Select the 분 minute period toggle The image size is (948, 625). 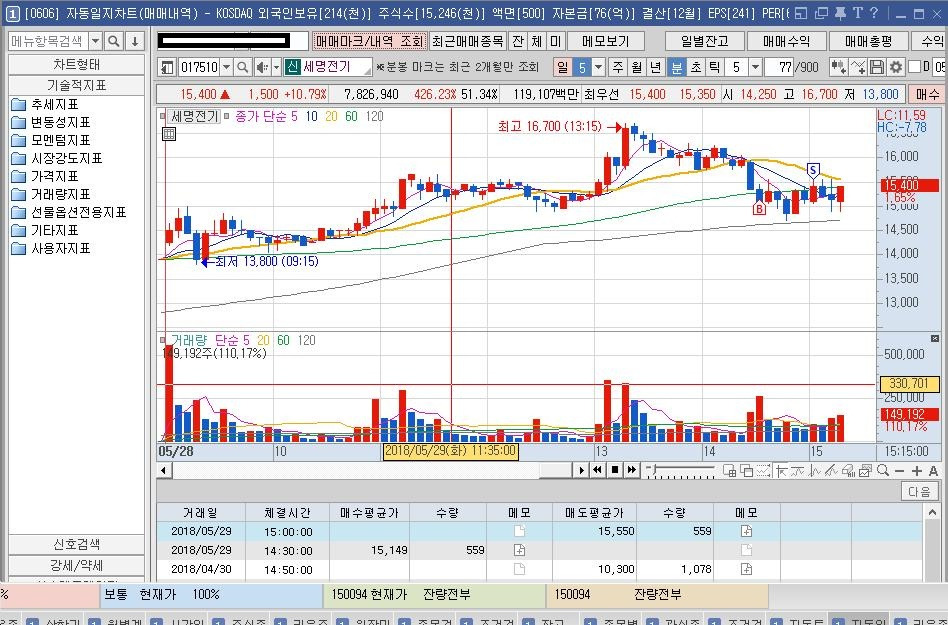click(x=676, y=66)
